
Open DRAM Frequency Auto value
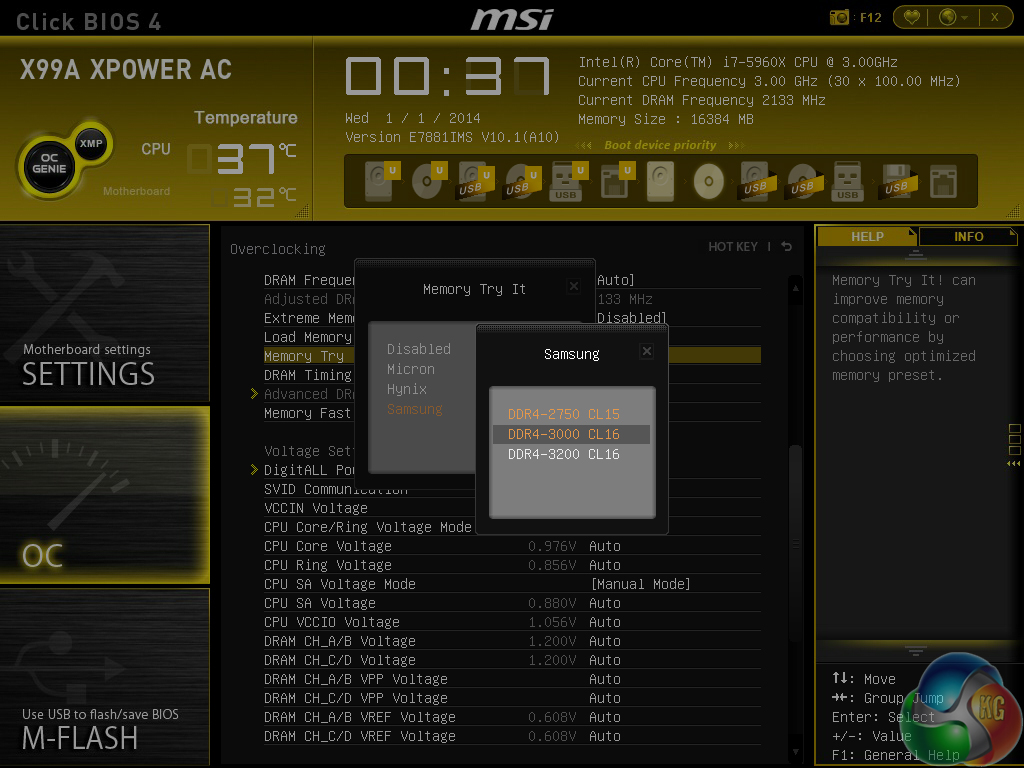point(615,280)
